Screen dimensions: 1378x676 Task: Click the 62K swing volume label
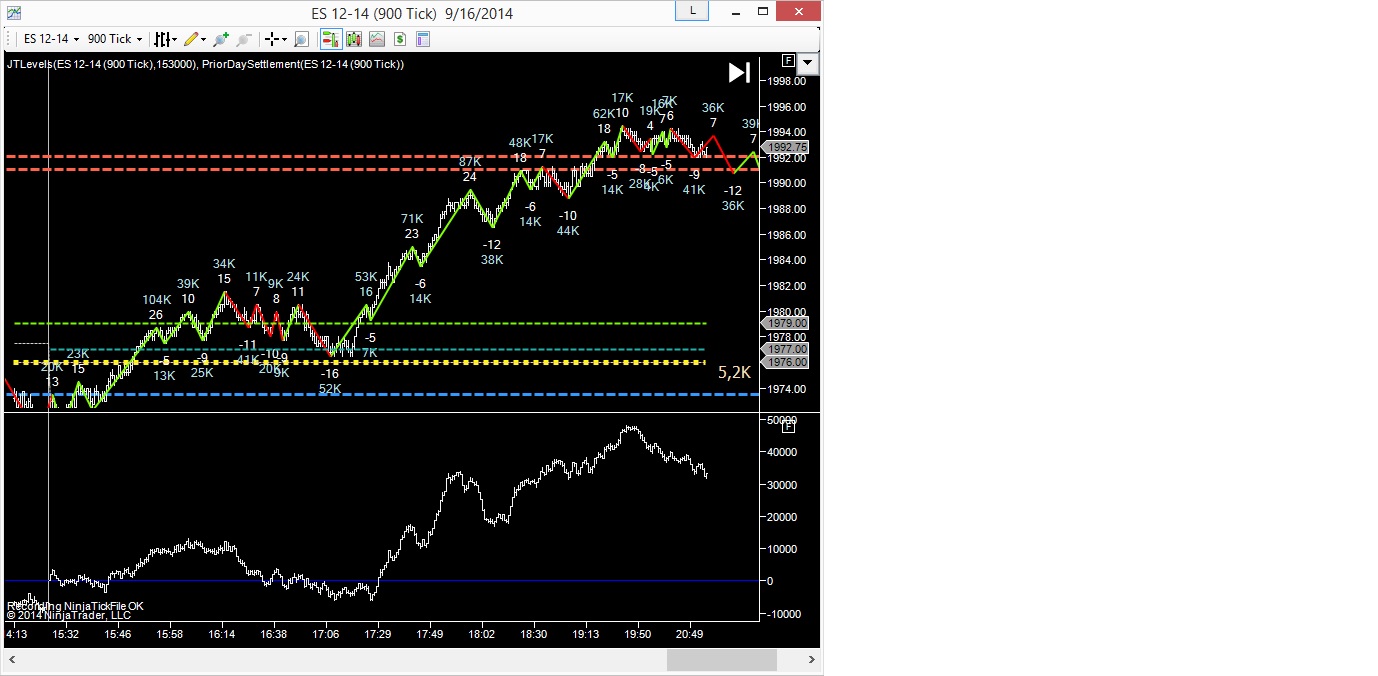[x=604, y=114]
